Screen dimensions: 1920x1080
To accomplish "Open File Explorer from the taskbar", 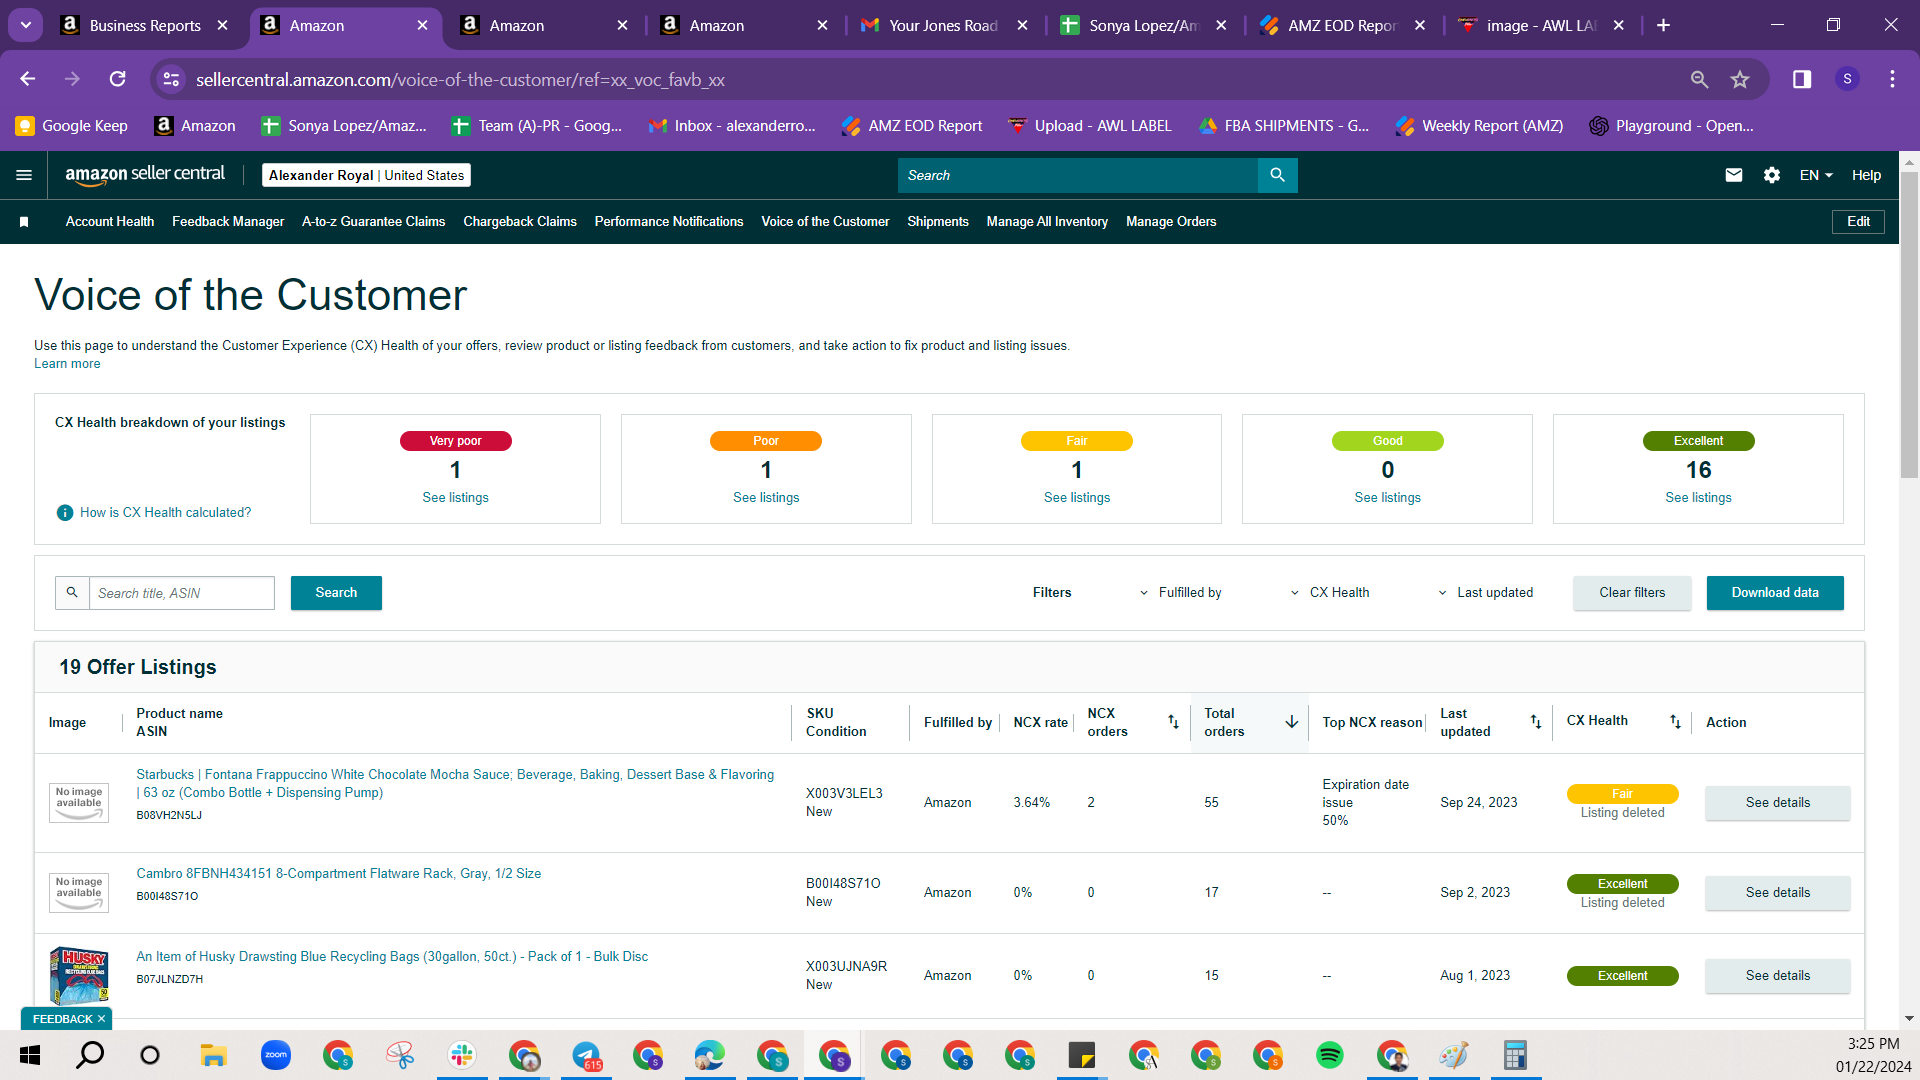I will pyautogui.click(x=213, y=1055).
